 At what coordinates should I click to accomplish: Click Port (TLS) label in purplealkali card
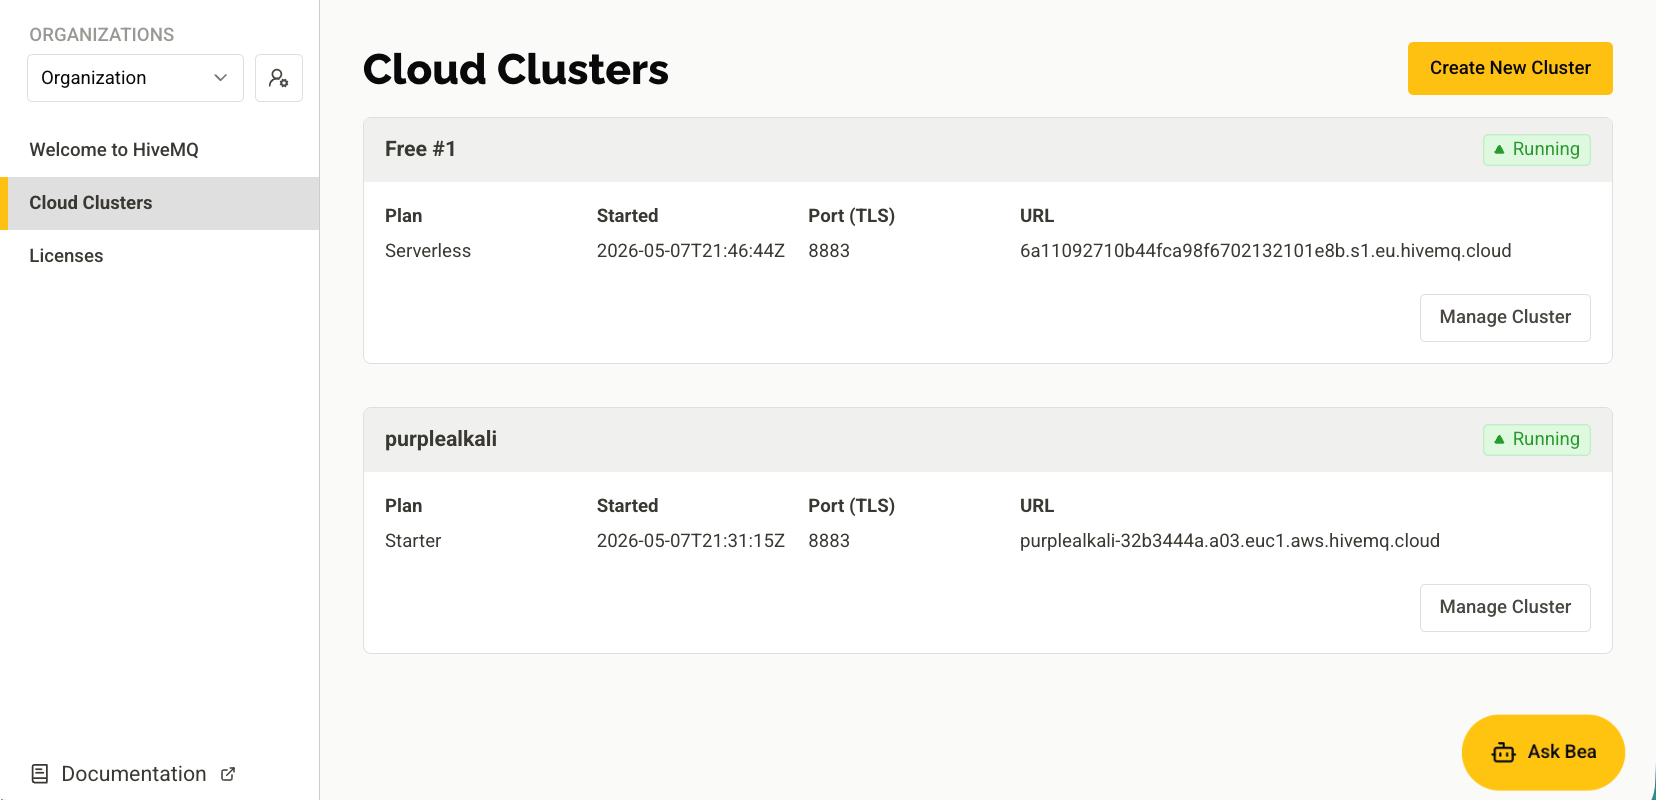tap(852, 506)
